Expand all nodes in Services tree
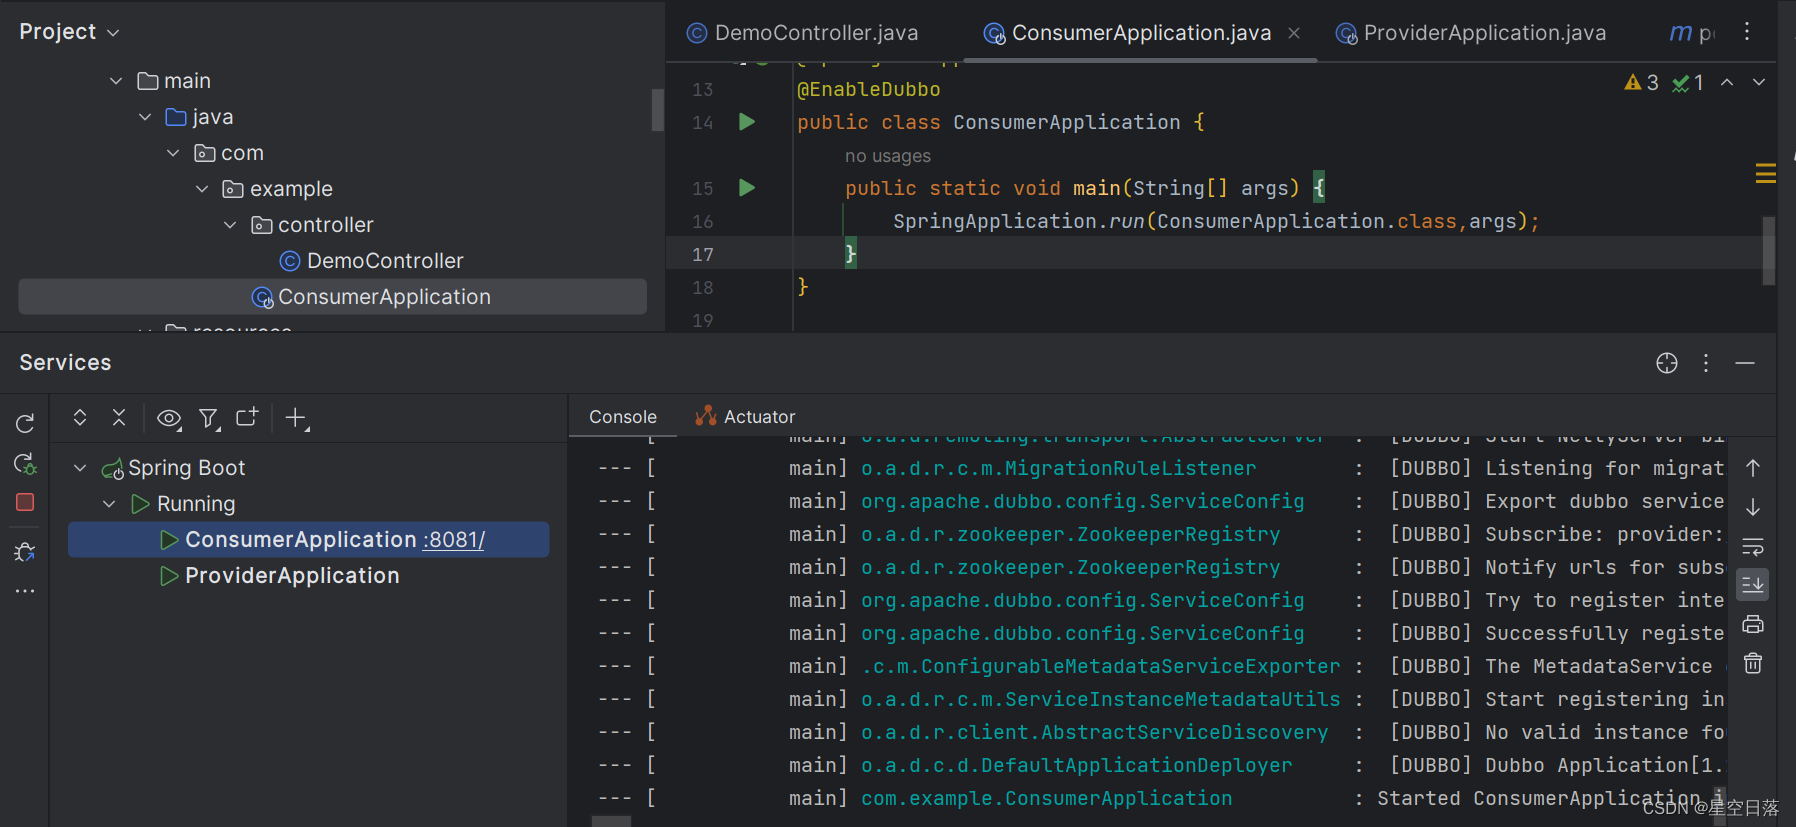The image size is (1796, 827). click(x=80, y=418)
